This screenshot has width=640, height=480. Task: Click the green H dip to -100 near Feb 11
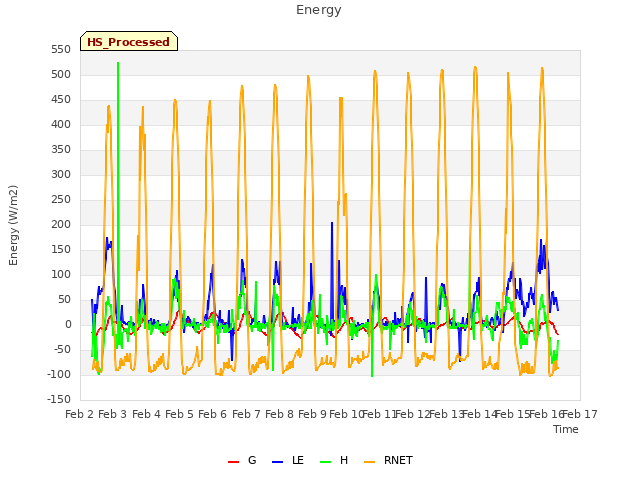[x=372, y=376]
